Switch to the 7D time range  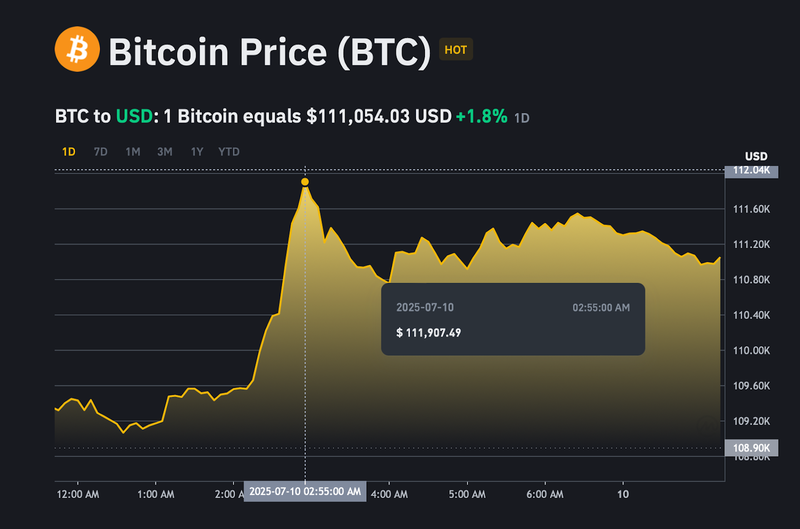[100, 152]
